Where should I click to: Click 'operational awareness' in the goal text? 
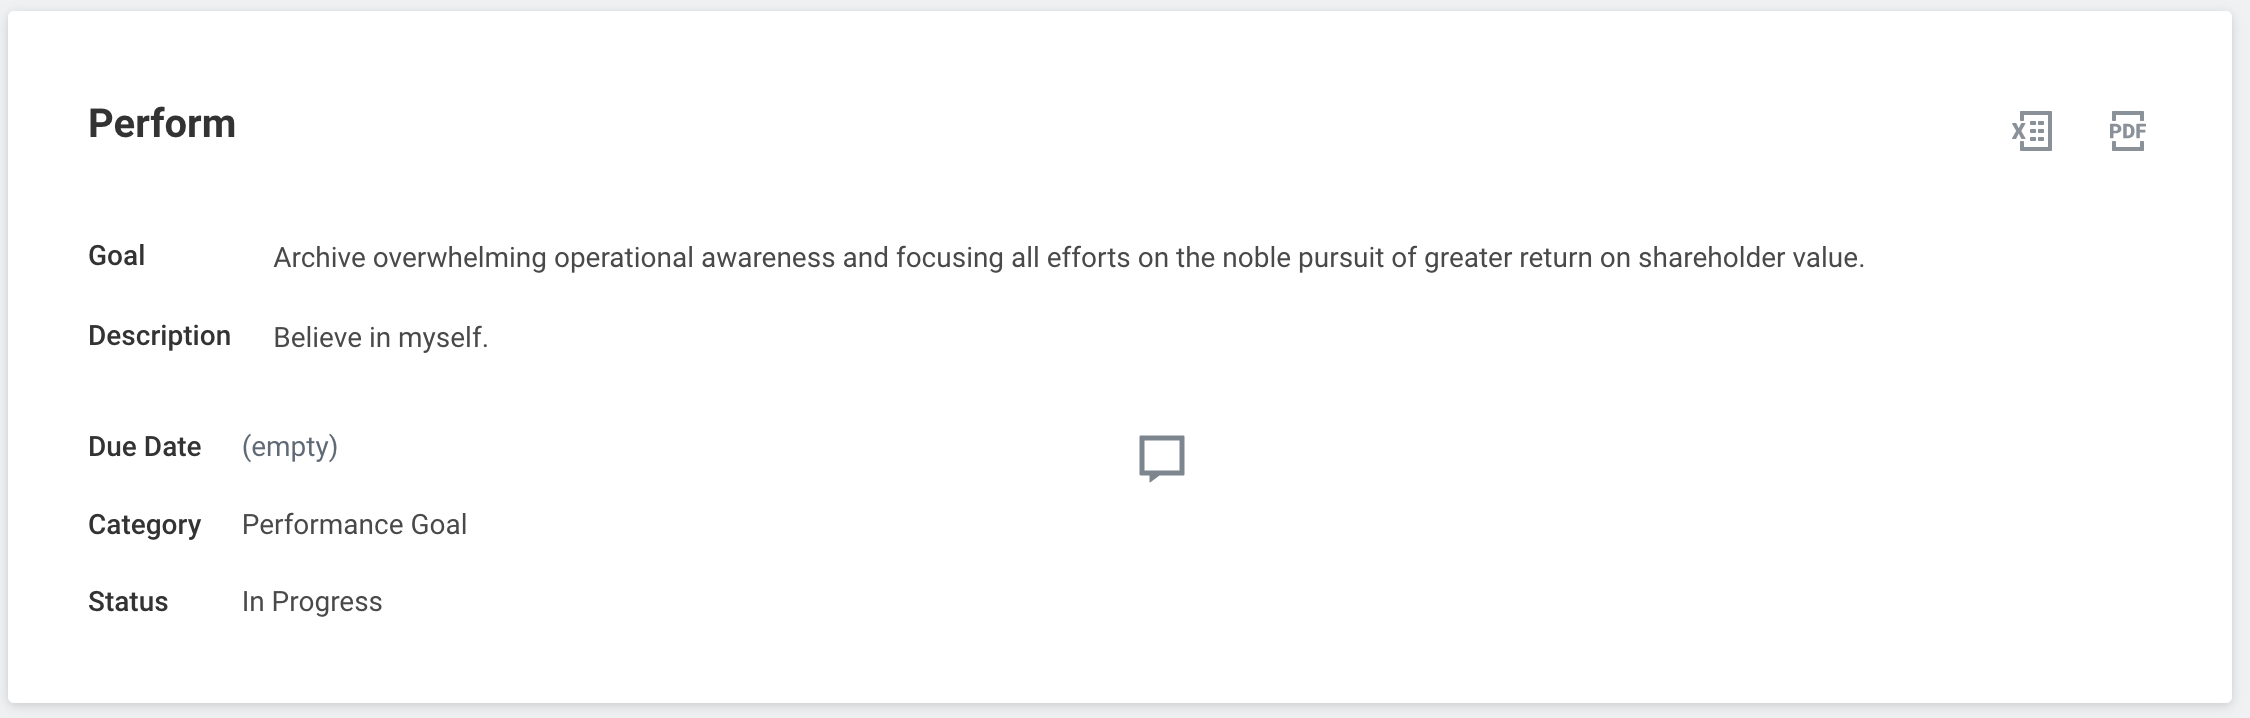tap(694, 258)
